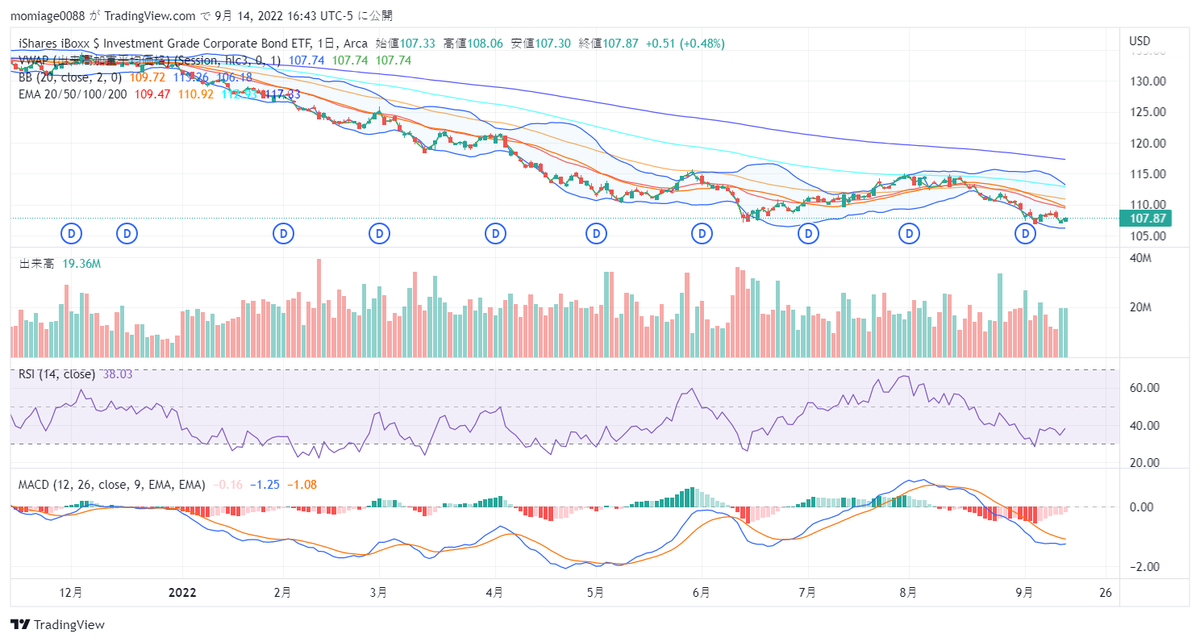Select the 出来高 19.36M volume legend
Screen dimensions: 1200x642
(x=58, y=264)
